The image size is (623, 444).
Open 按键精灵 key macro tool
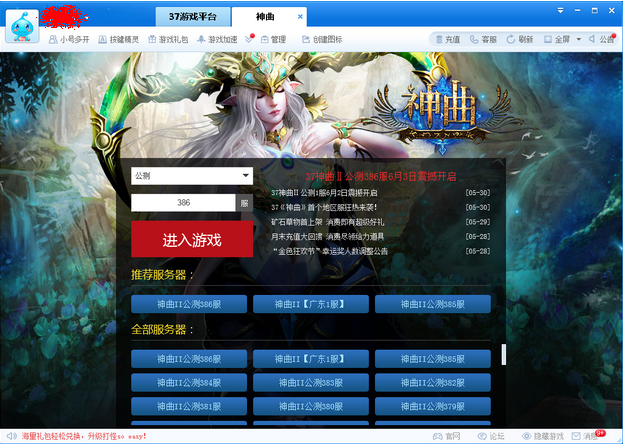(118, 39)
